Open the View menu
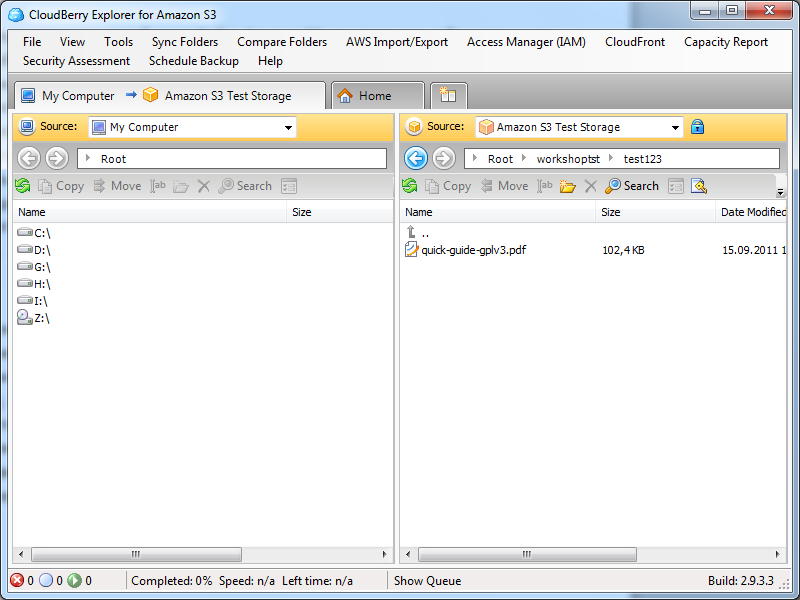Viewport: 800px width, 600px height. tap(72, 42)
